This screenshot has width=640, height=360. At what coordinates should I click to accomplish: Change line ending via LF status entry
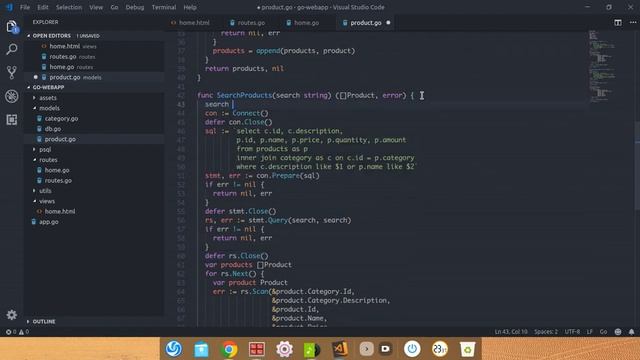pyautogui.click(x=589, y=332)
